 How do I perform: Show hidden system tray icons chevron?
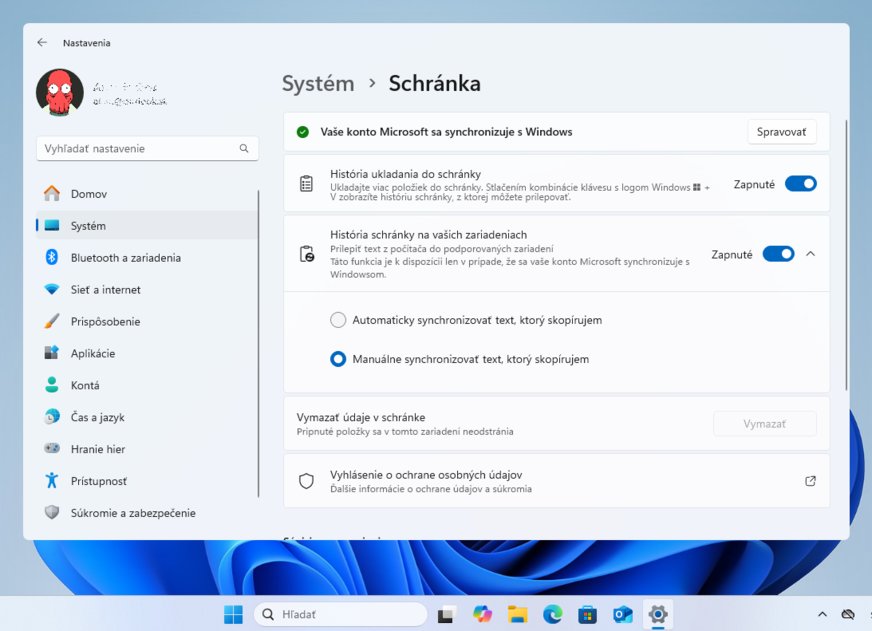[822, 614]
